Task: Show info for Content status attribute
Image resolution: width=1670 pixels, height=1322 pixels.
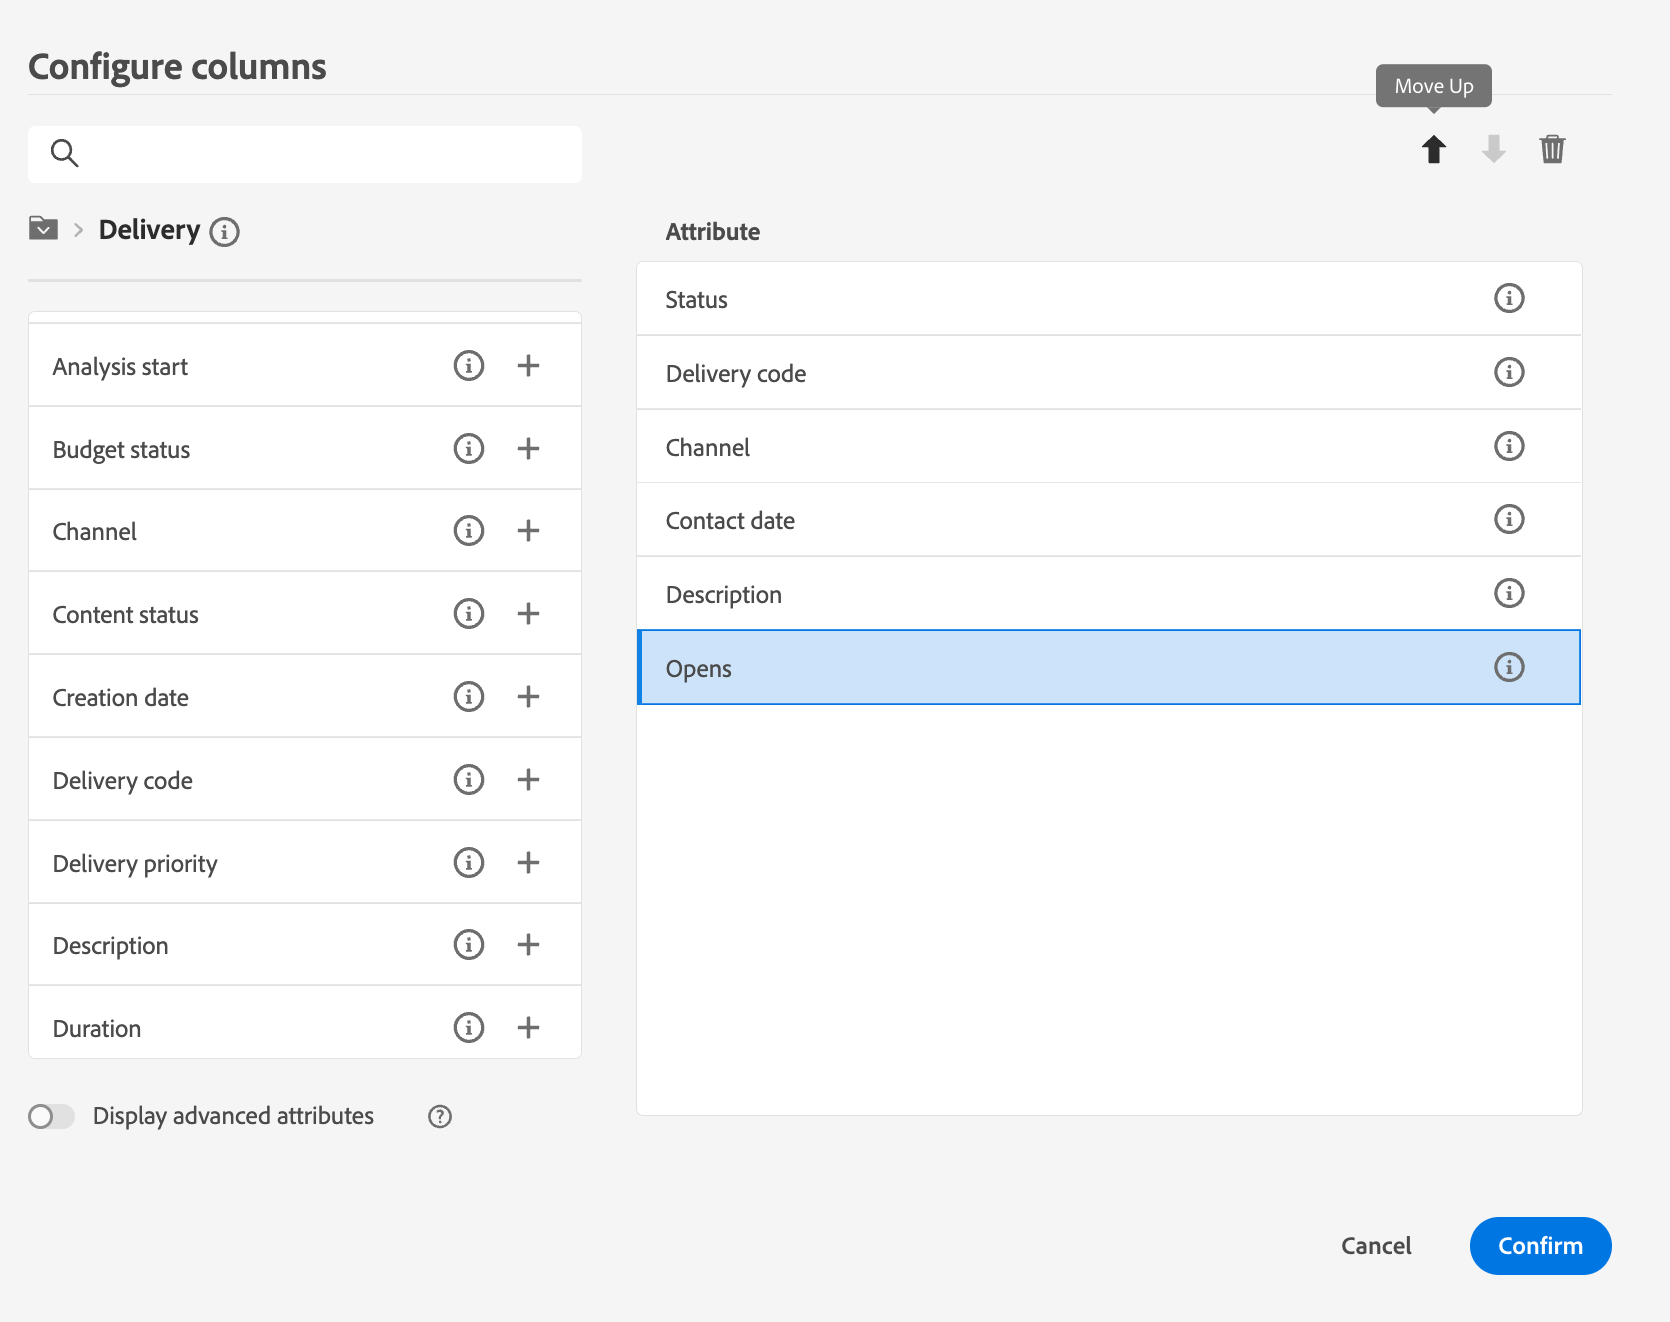Action: tap(468, 613)
